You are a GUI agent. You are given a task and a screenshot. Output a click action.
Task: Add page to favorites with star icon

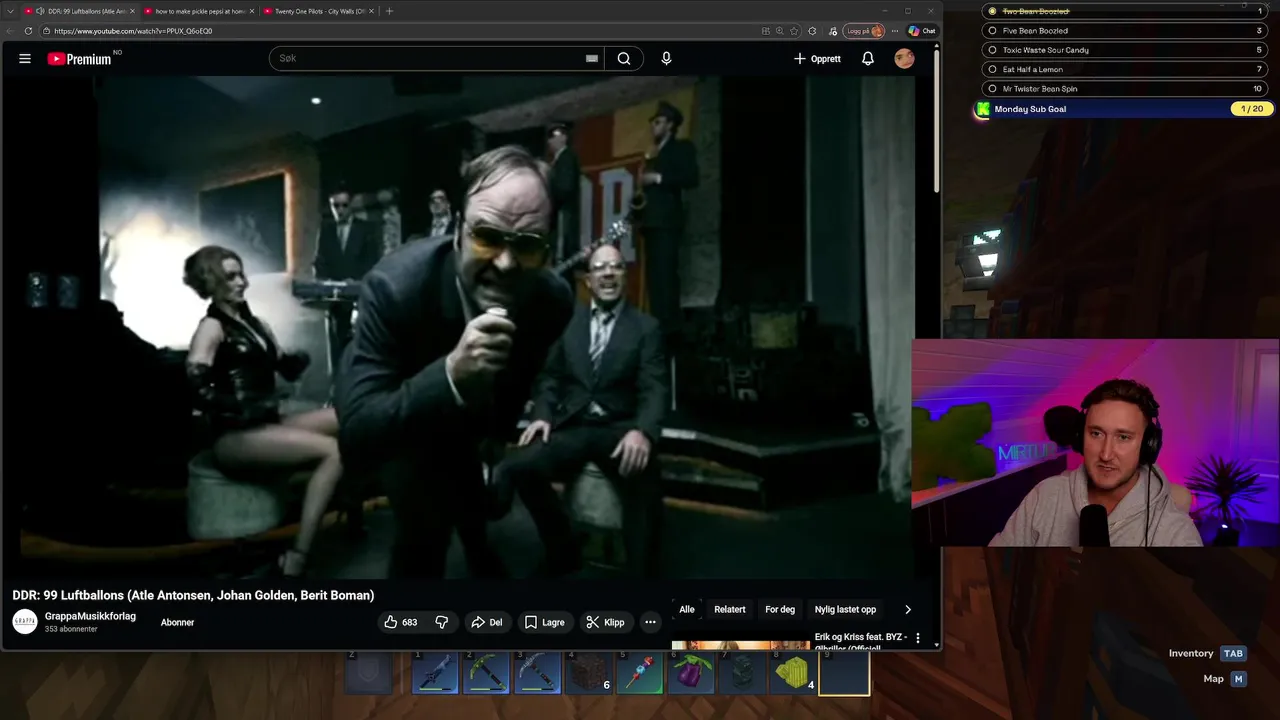(x=795, y=31)
